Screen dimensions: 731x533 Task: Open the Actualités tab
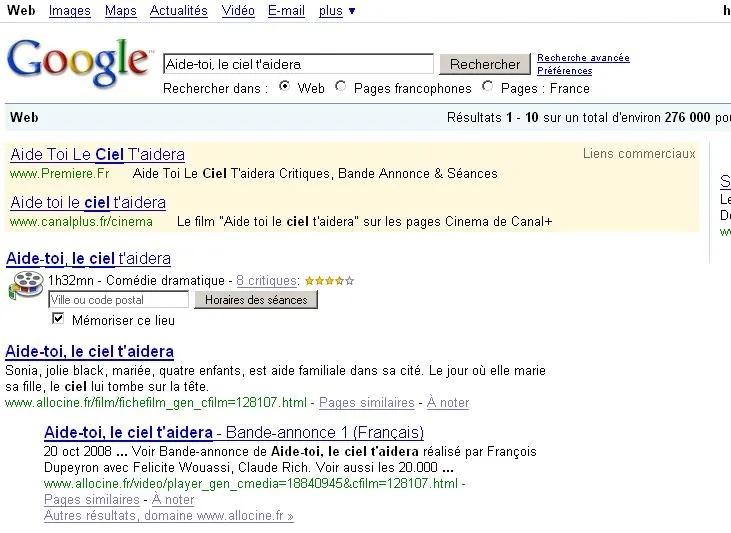point(179,11)
